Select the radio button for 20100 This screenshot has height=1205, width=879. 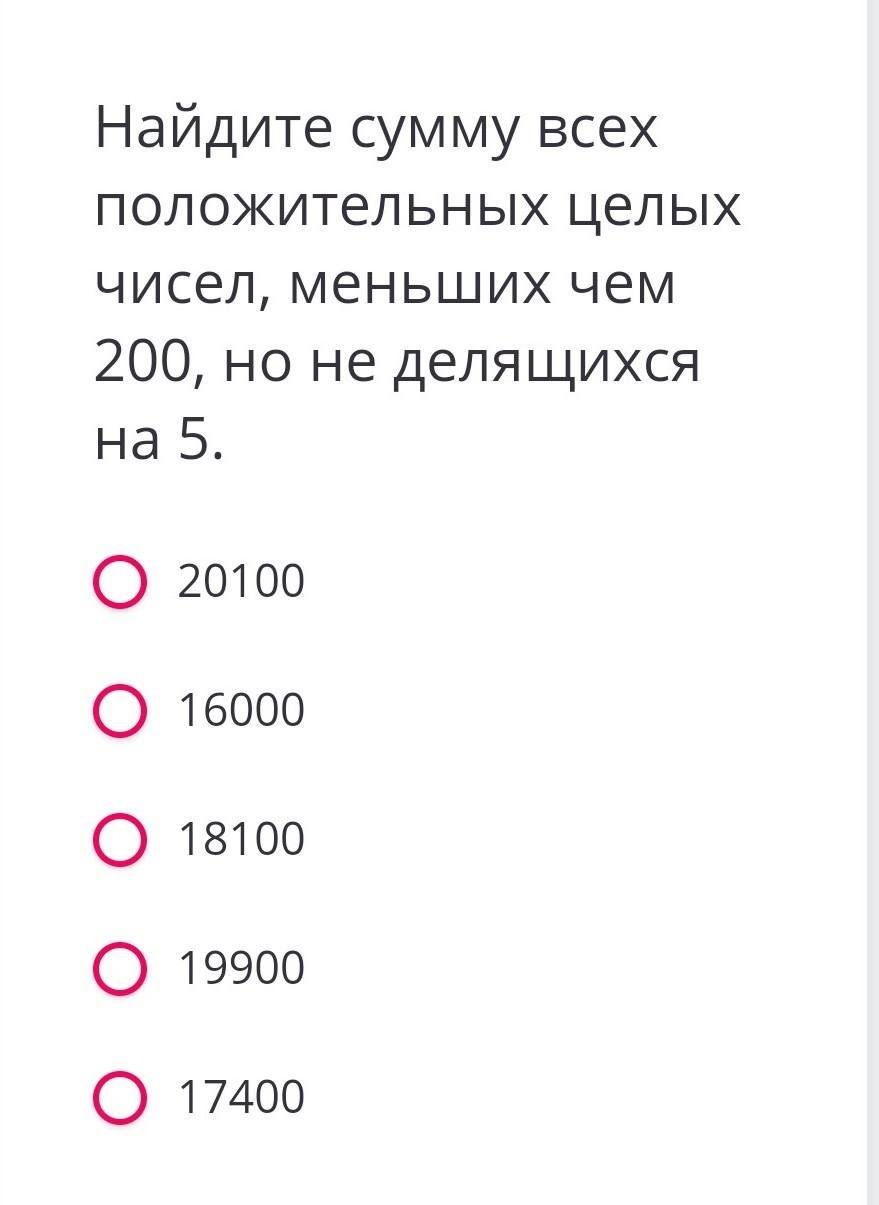click(120, 582)
